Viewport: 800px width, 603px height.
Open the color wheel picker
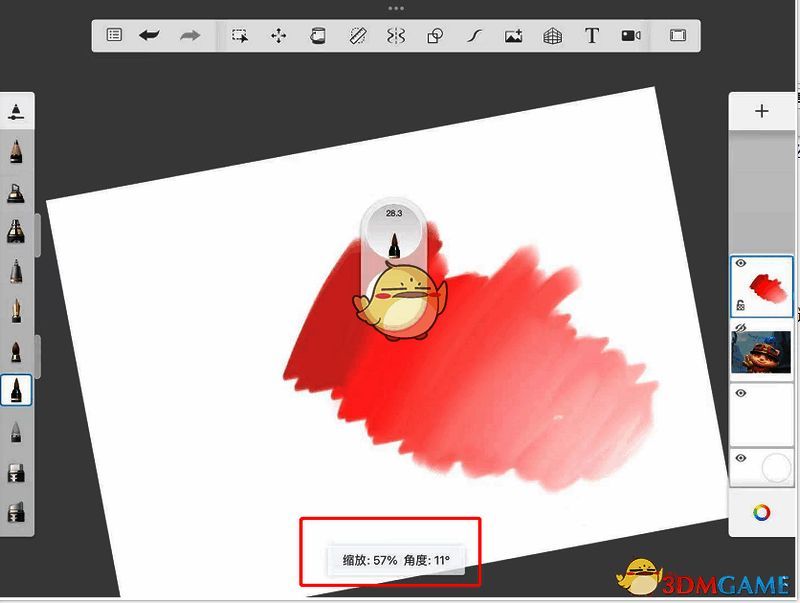coord(760,511)
